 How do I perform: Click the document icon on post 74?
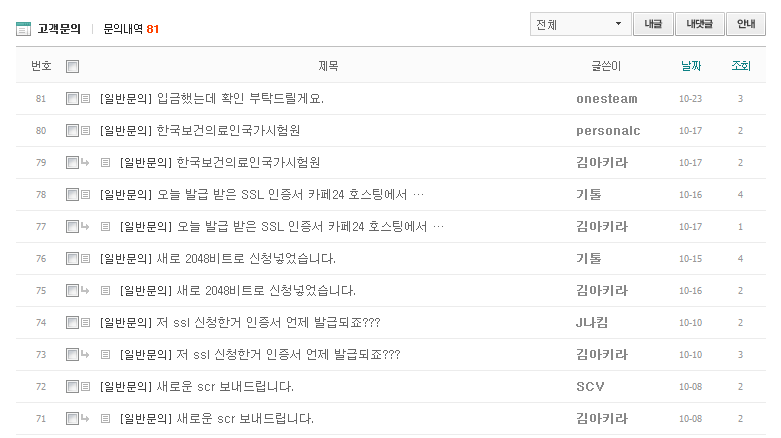click(x=85, y=323)
